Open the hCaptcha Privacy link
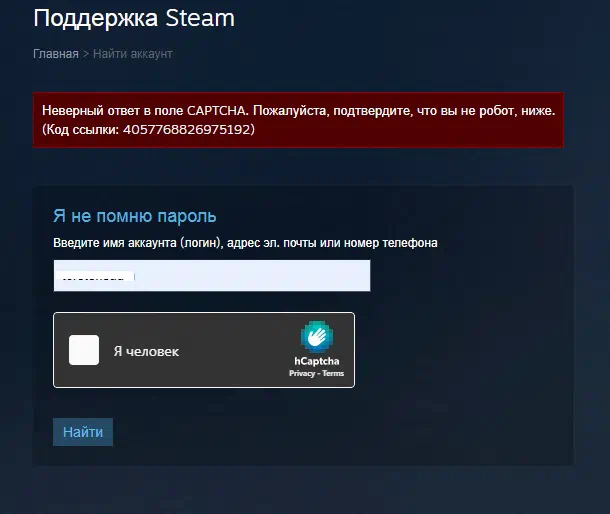 tap(301, 373)
